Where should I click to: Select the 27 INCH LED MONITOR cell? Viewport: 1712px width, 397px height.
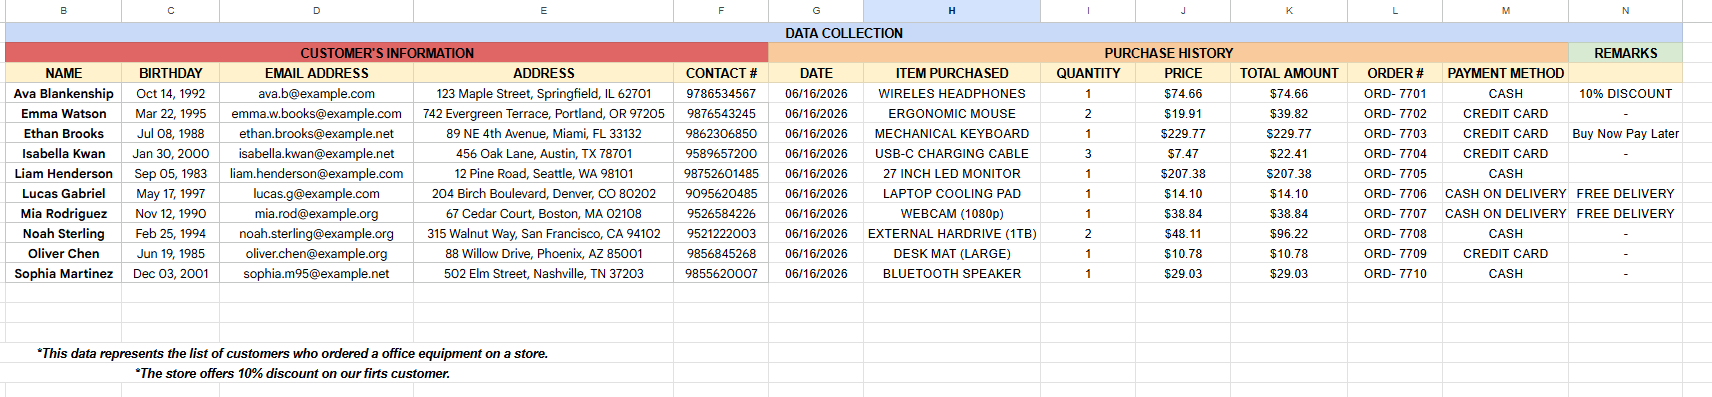pos(951,173)
